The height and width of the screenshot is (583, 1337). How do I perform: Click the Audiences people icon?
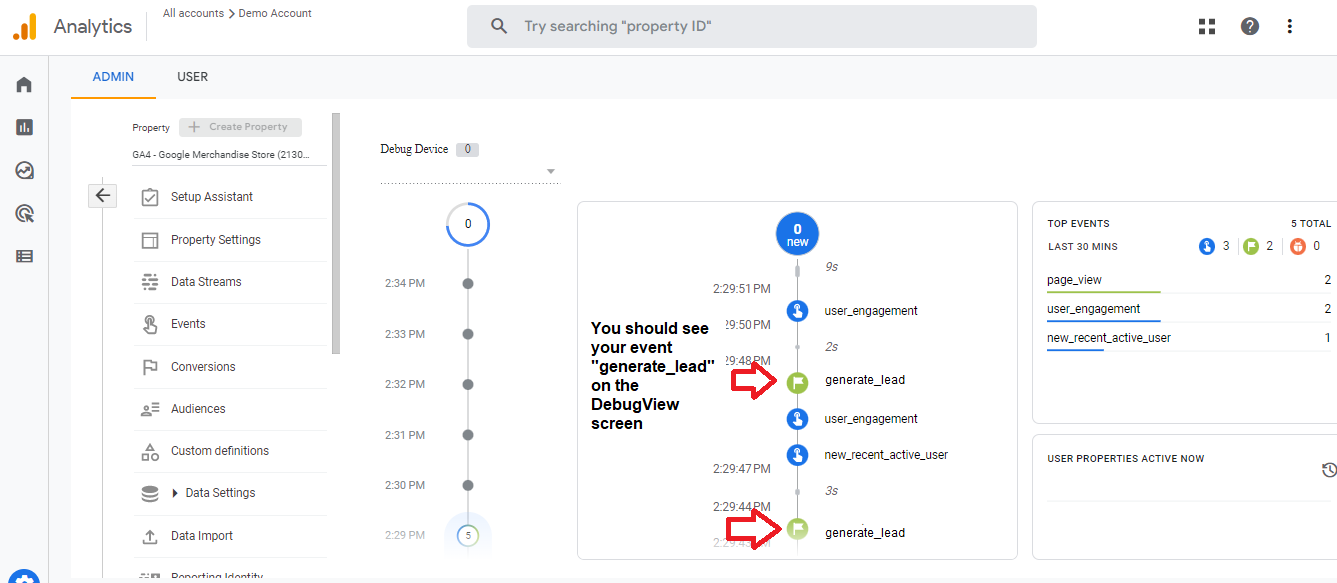[x=150, y=409]
